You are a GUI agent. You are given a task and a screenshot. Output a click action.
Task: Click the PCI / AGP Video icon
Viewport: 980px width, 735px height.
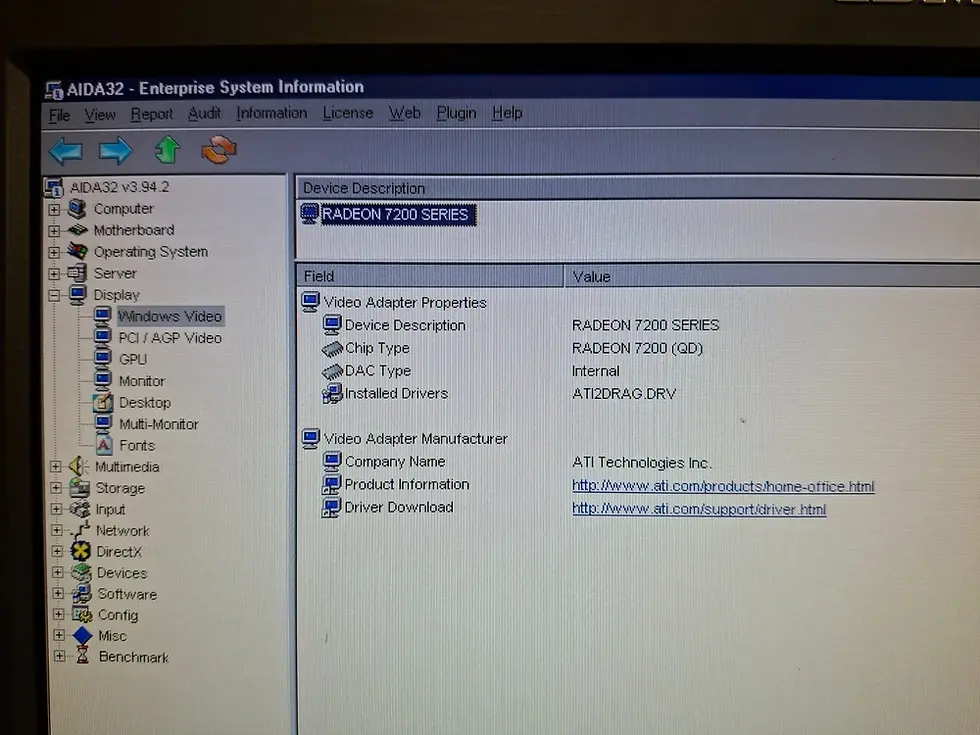[x=102, y=337]
